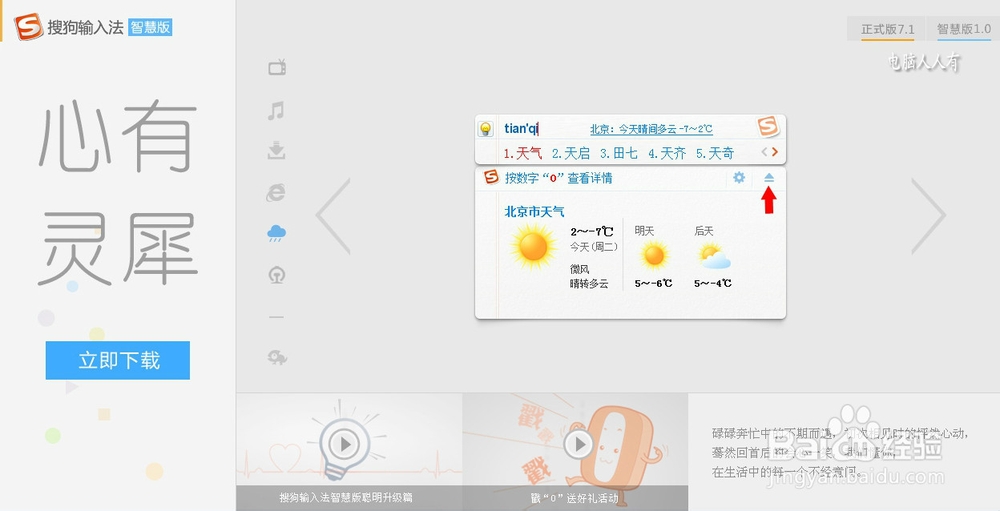Select the railway train icon
Image resolution: width=1000 pixels, height=511 pixels.
276,275
